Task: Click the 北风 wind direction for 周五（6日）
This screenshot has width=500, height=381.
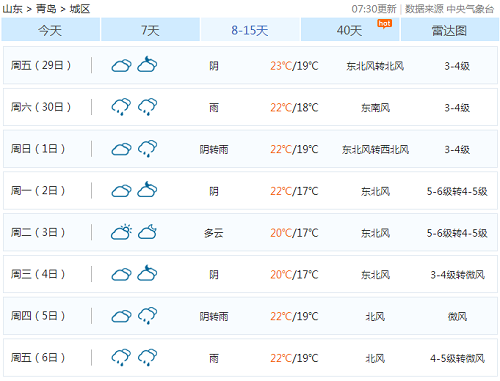Action: [x=375, y=358]
